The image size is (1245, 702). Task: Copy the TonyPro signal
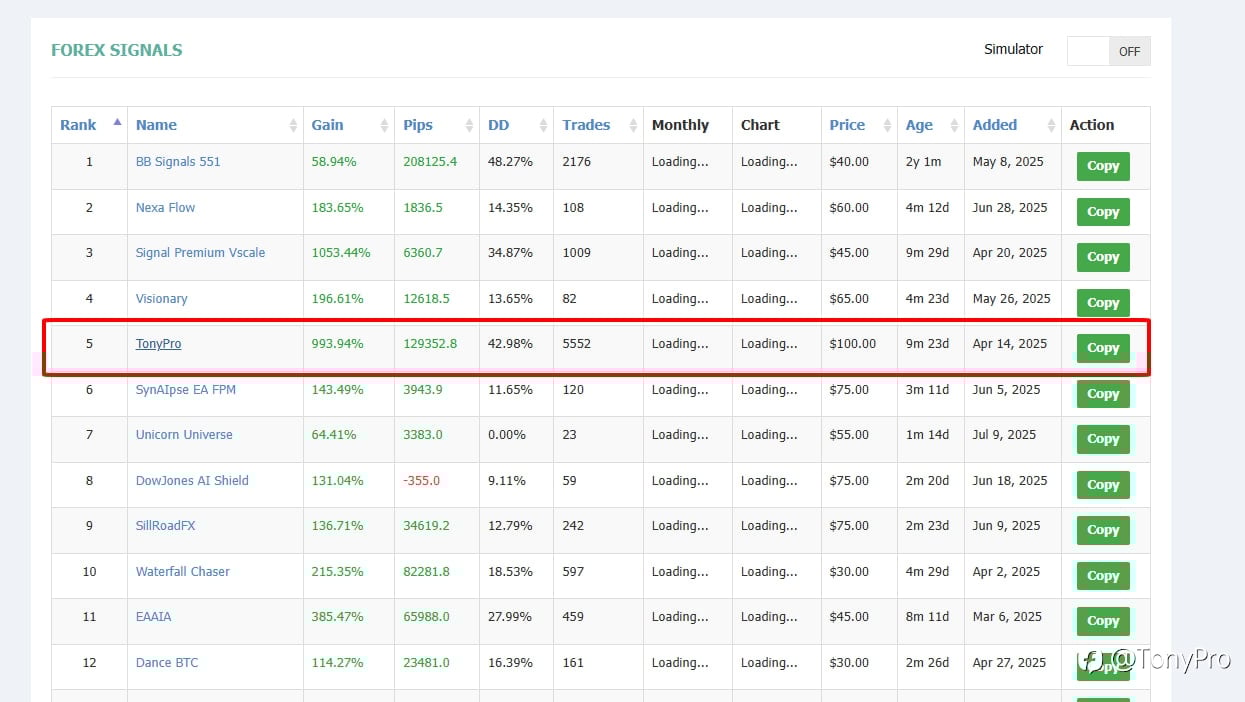(x=1103, y=348)
